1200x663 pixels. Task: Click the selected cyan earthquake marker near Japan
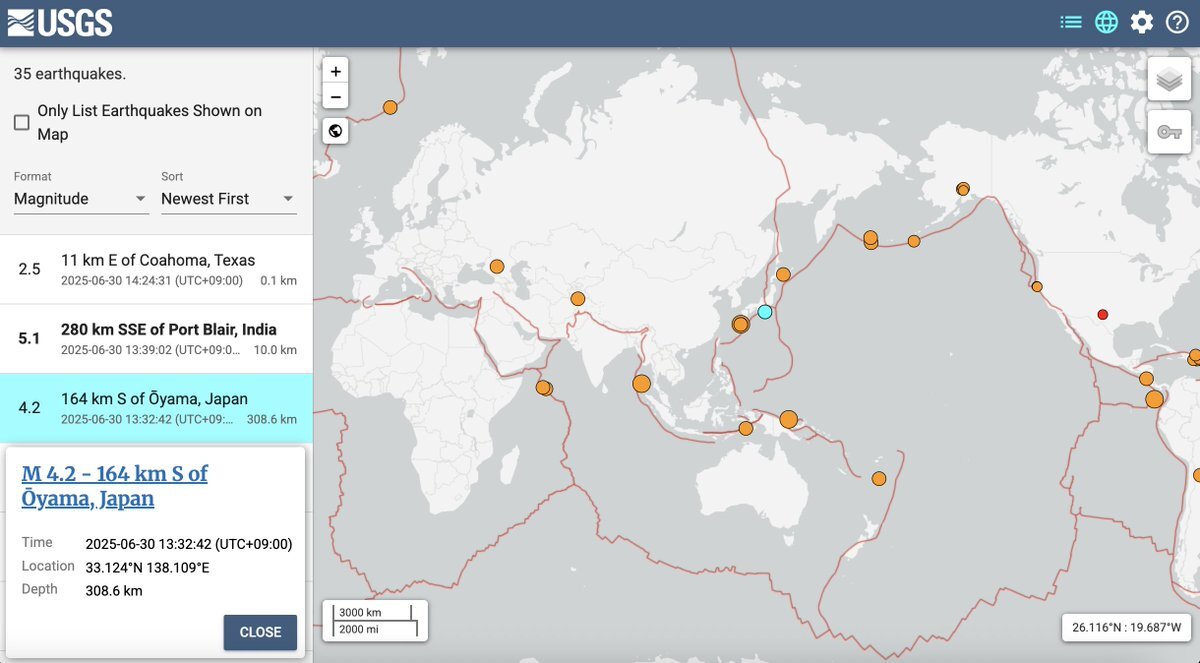[765, 312]
